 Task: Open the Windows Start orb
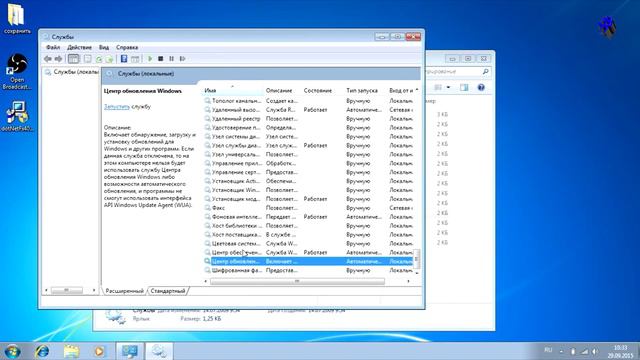point(13,351)
